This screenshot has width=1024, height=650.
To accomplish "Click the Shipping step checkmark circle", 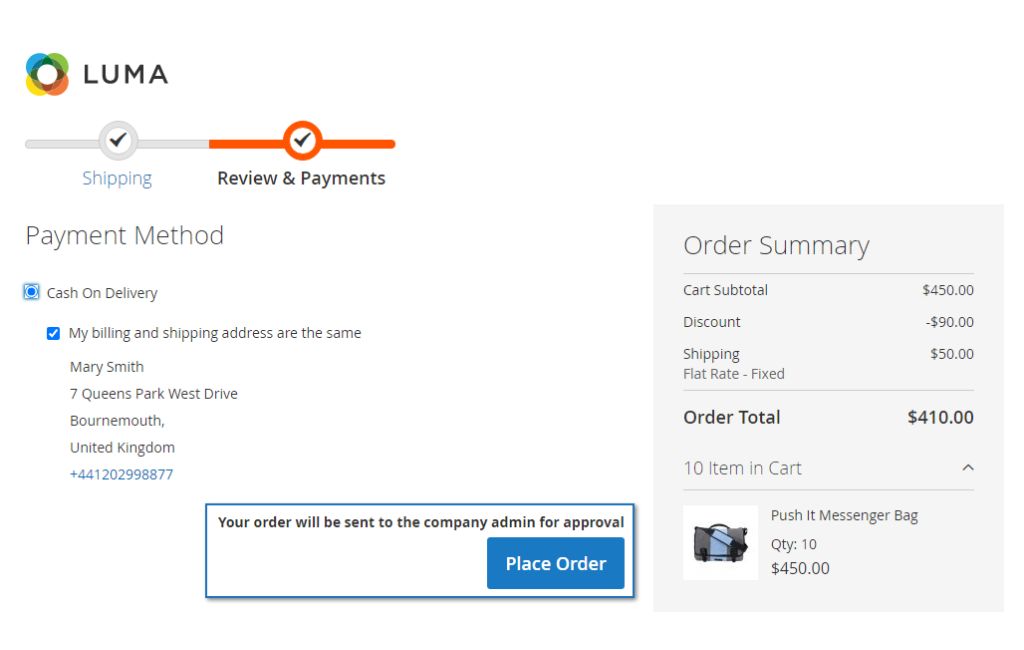I will (x=118, y=140).
